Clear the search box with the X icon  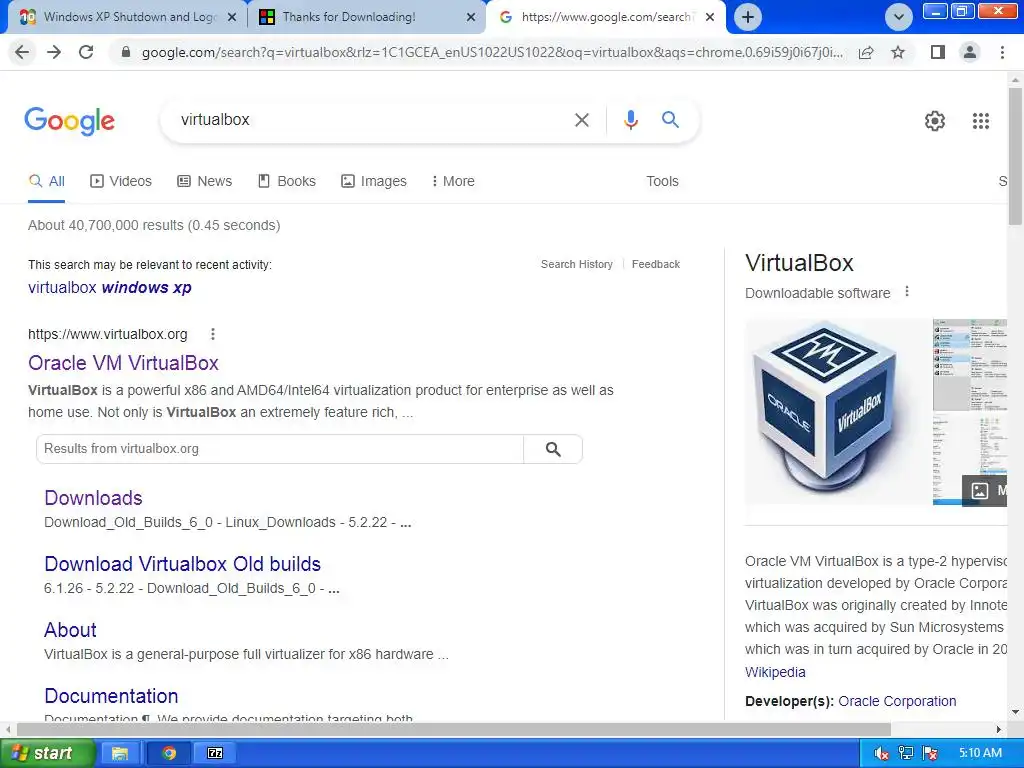pyautogui.click(x=581, y=120)
